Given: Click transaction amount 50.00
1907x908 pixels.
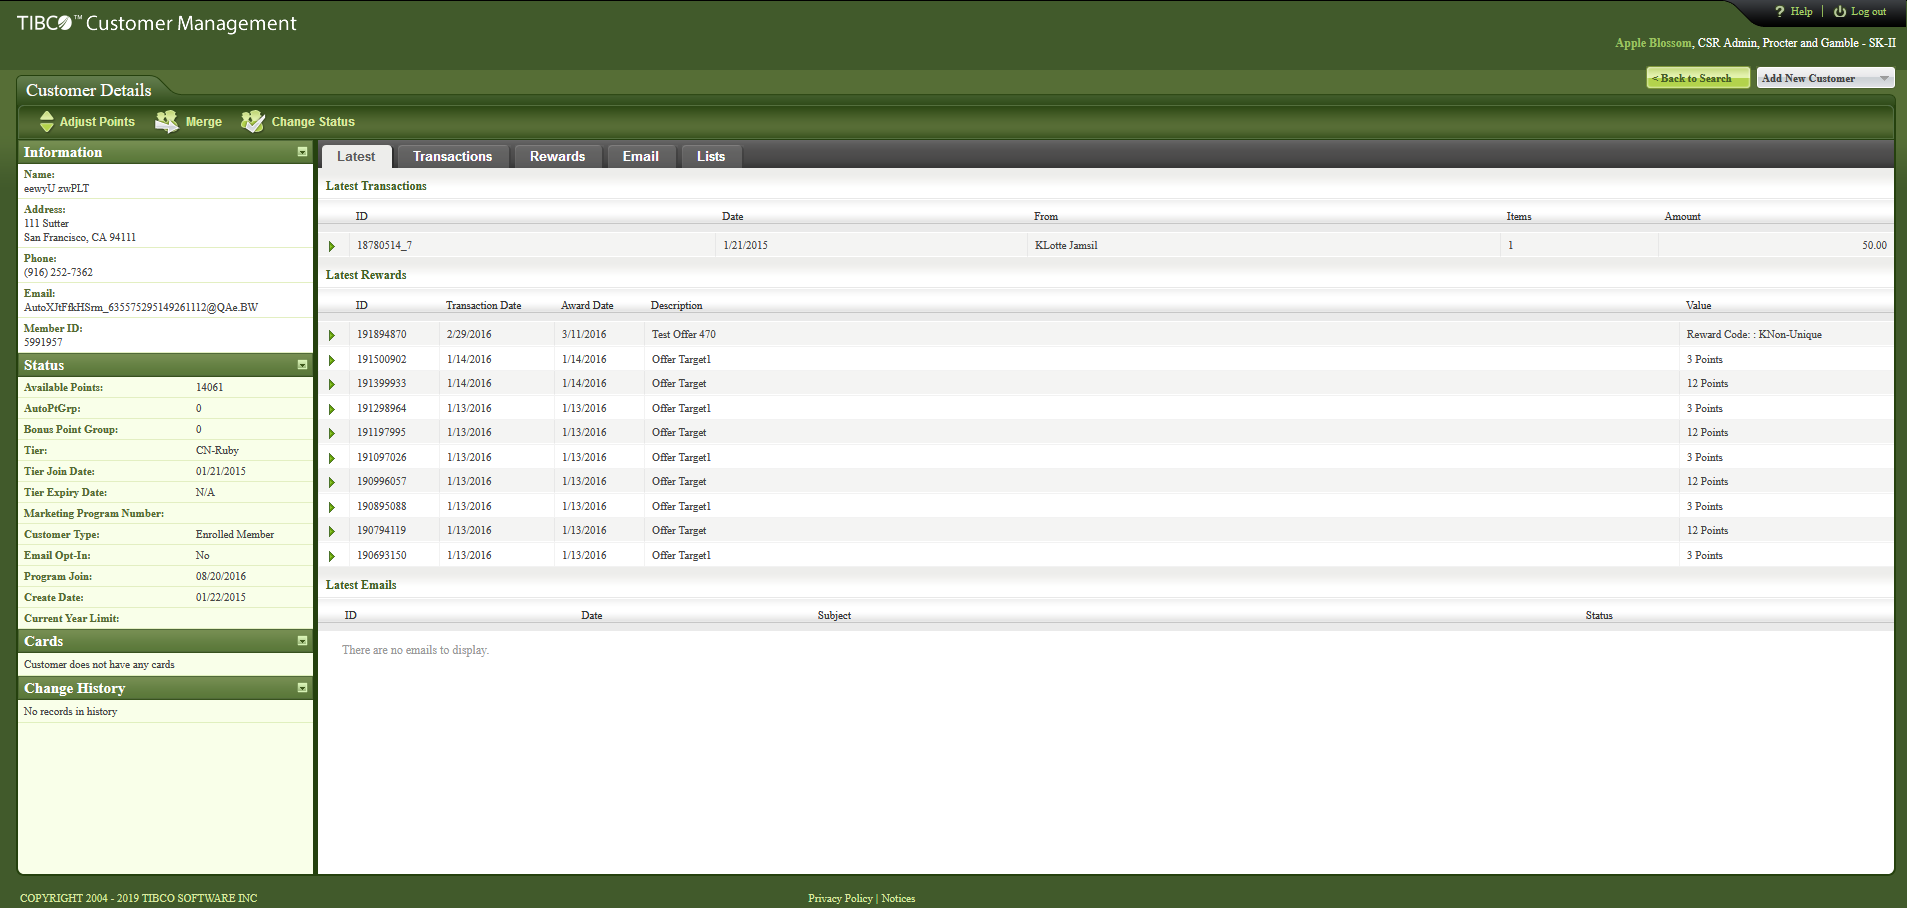Looking at the screenshot, I should click(x=1874, y=245).
